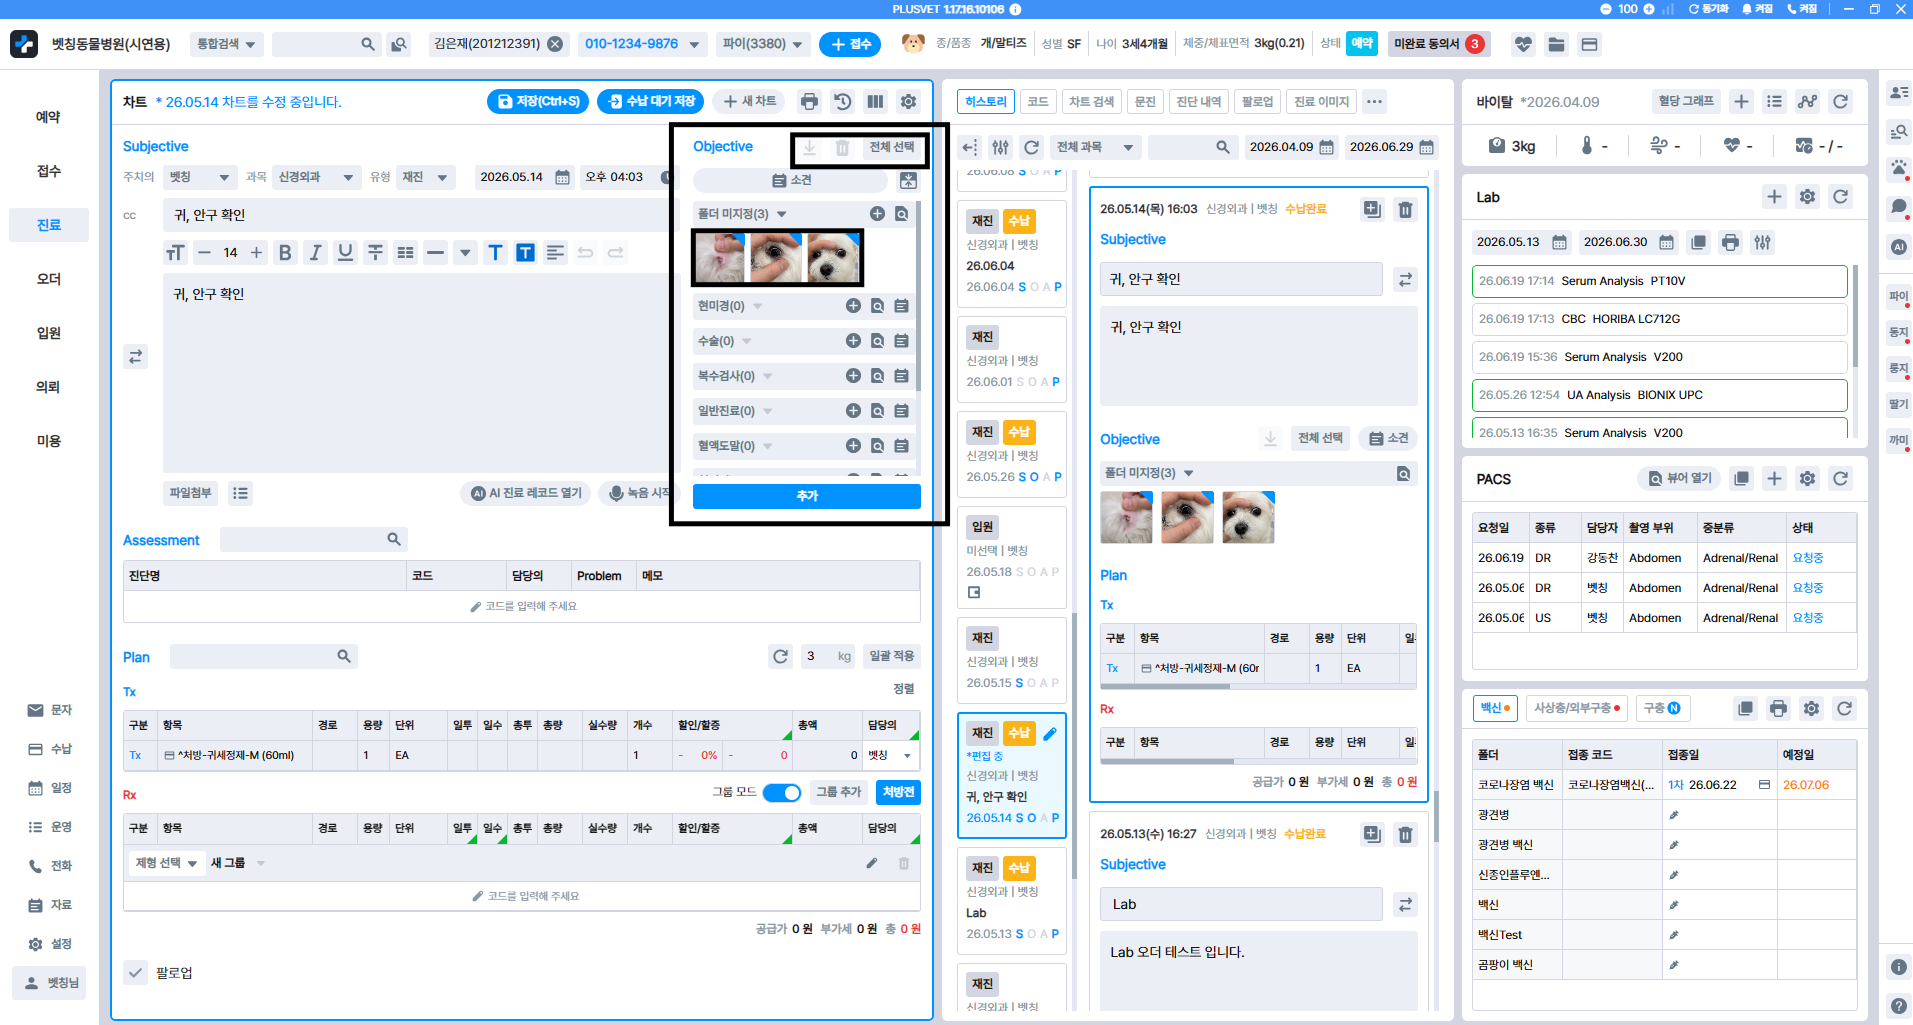Switch to the 차트 검색 tab

pyautogui.click(x=1091, y=101)
